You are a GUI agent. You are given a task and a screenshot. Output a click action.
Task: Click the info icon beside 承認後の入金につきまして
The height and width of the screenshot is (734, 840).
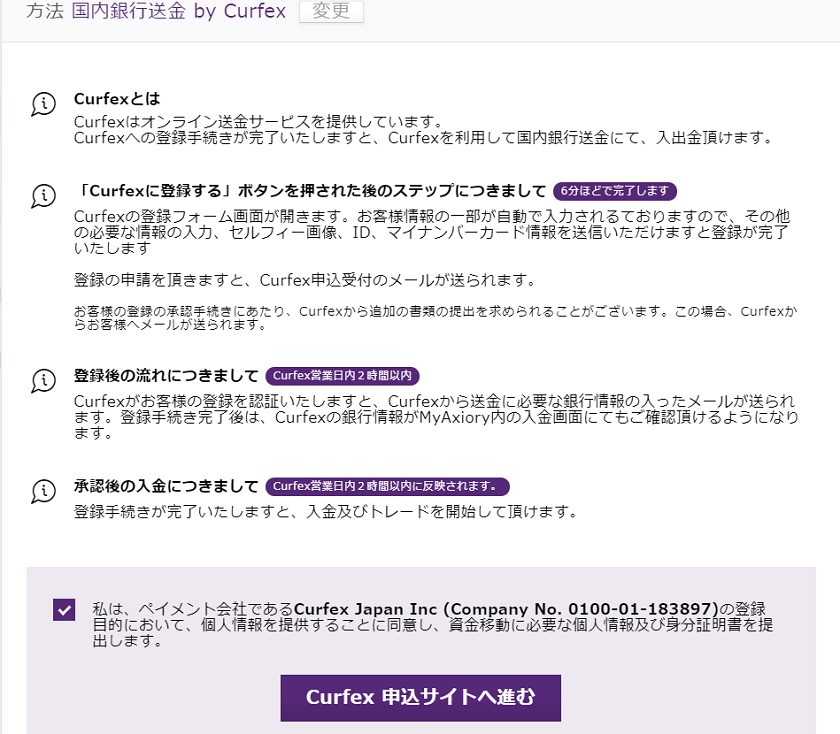pyautogui.click(x=43, y=490)
